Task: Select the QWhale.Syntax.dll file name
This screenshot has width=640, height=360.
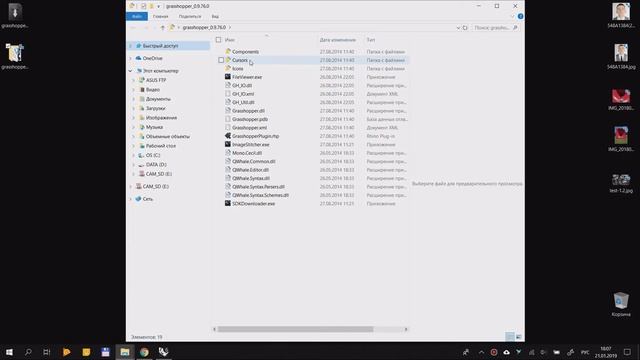Action: (x=251, y=178)
